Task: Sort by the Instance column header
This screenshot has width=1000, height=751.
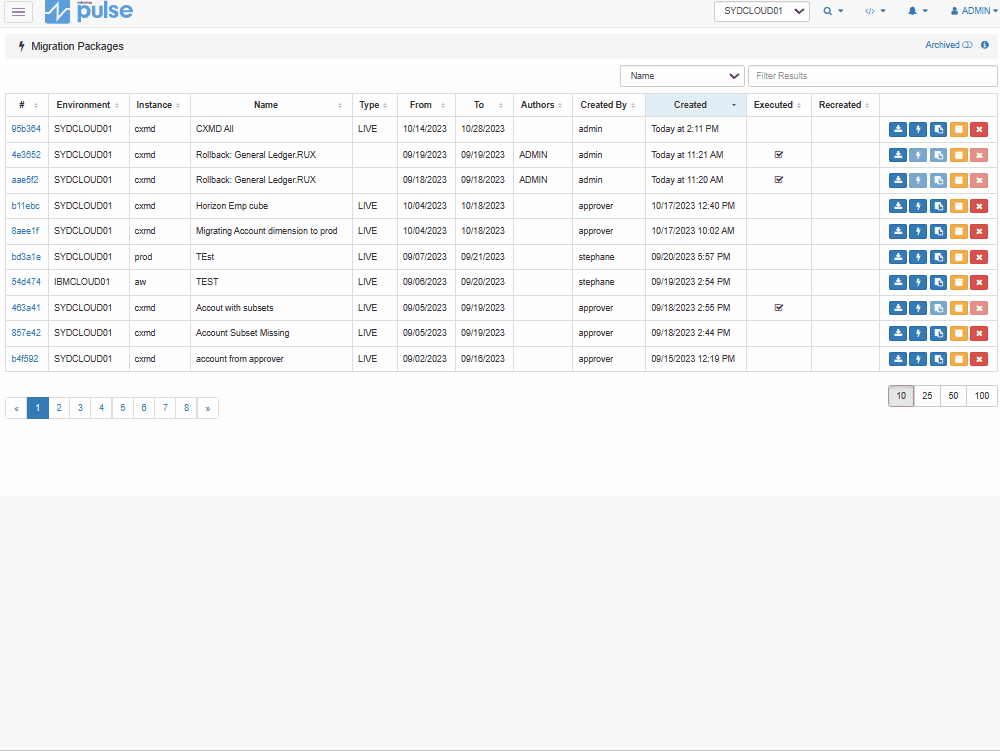Action: [x=159, y=105]
